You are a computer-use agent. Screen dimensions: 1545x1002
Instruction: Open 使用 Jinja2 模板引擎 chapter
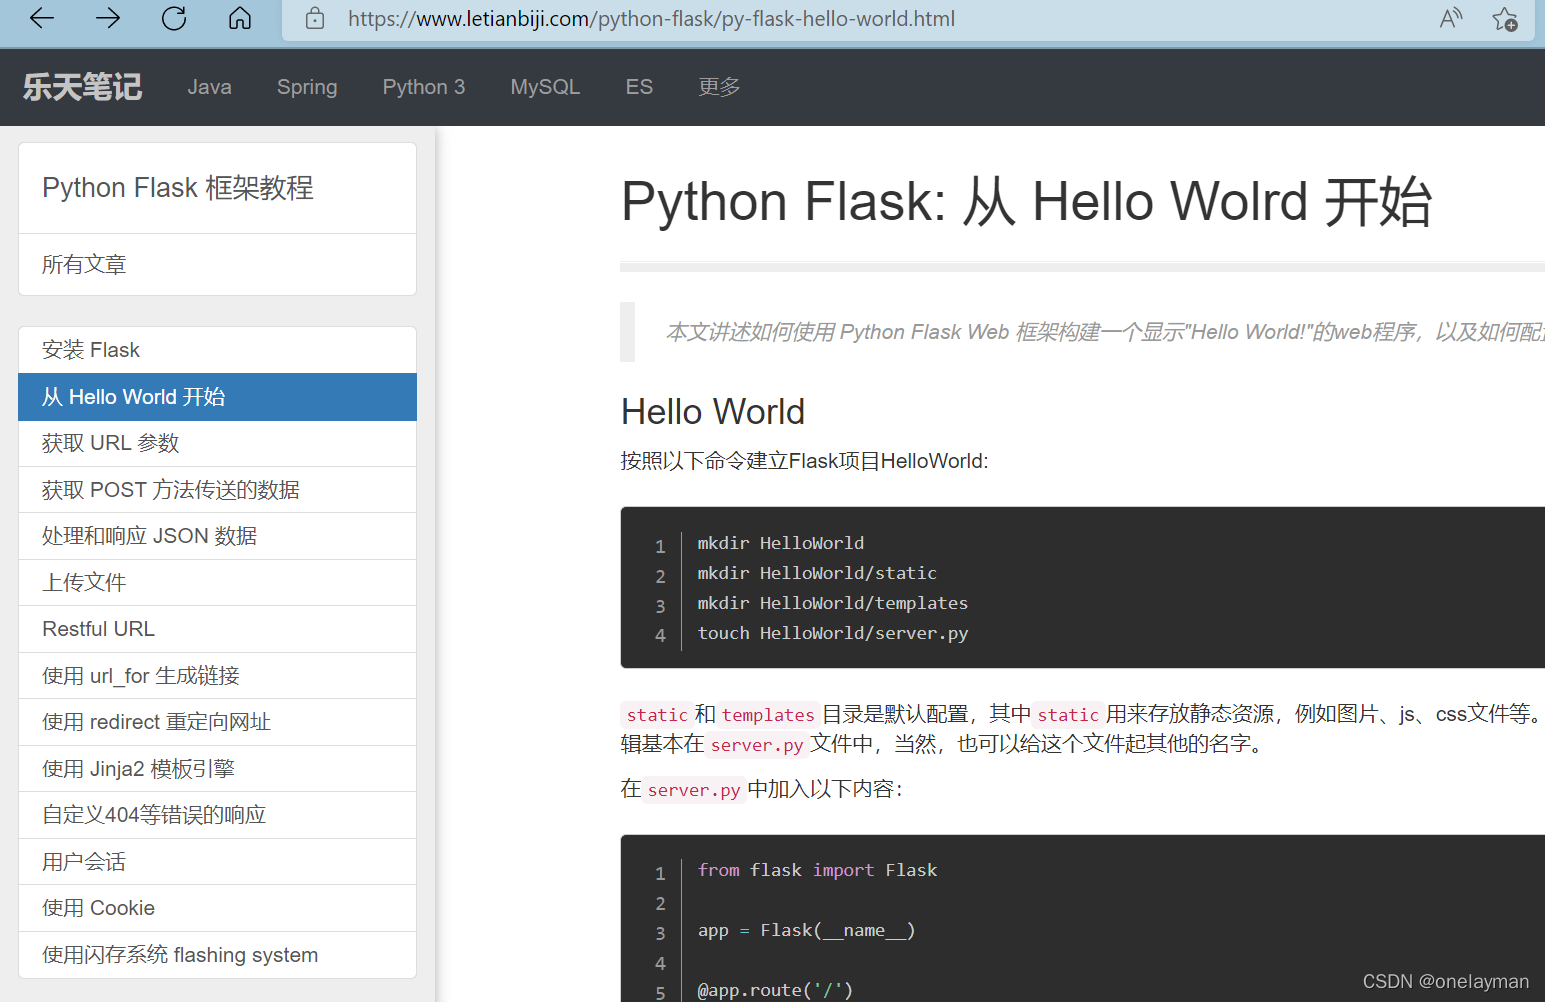[217, 769]
